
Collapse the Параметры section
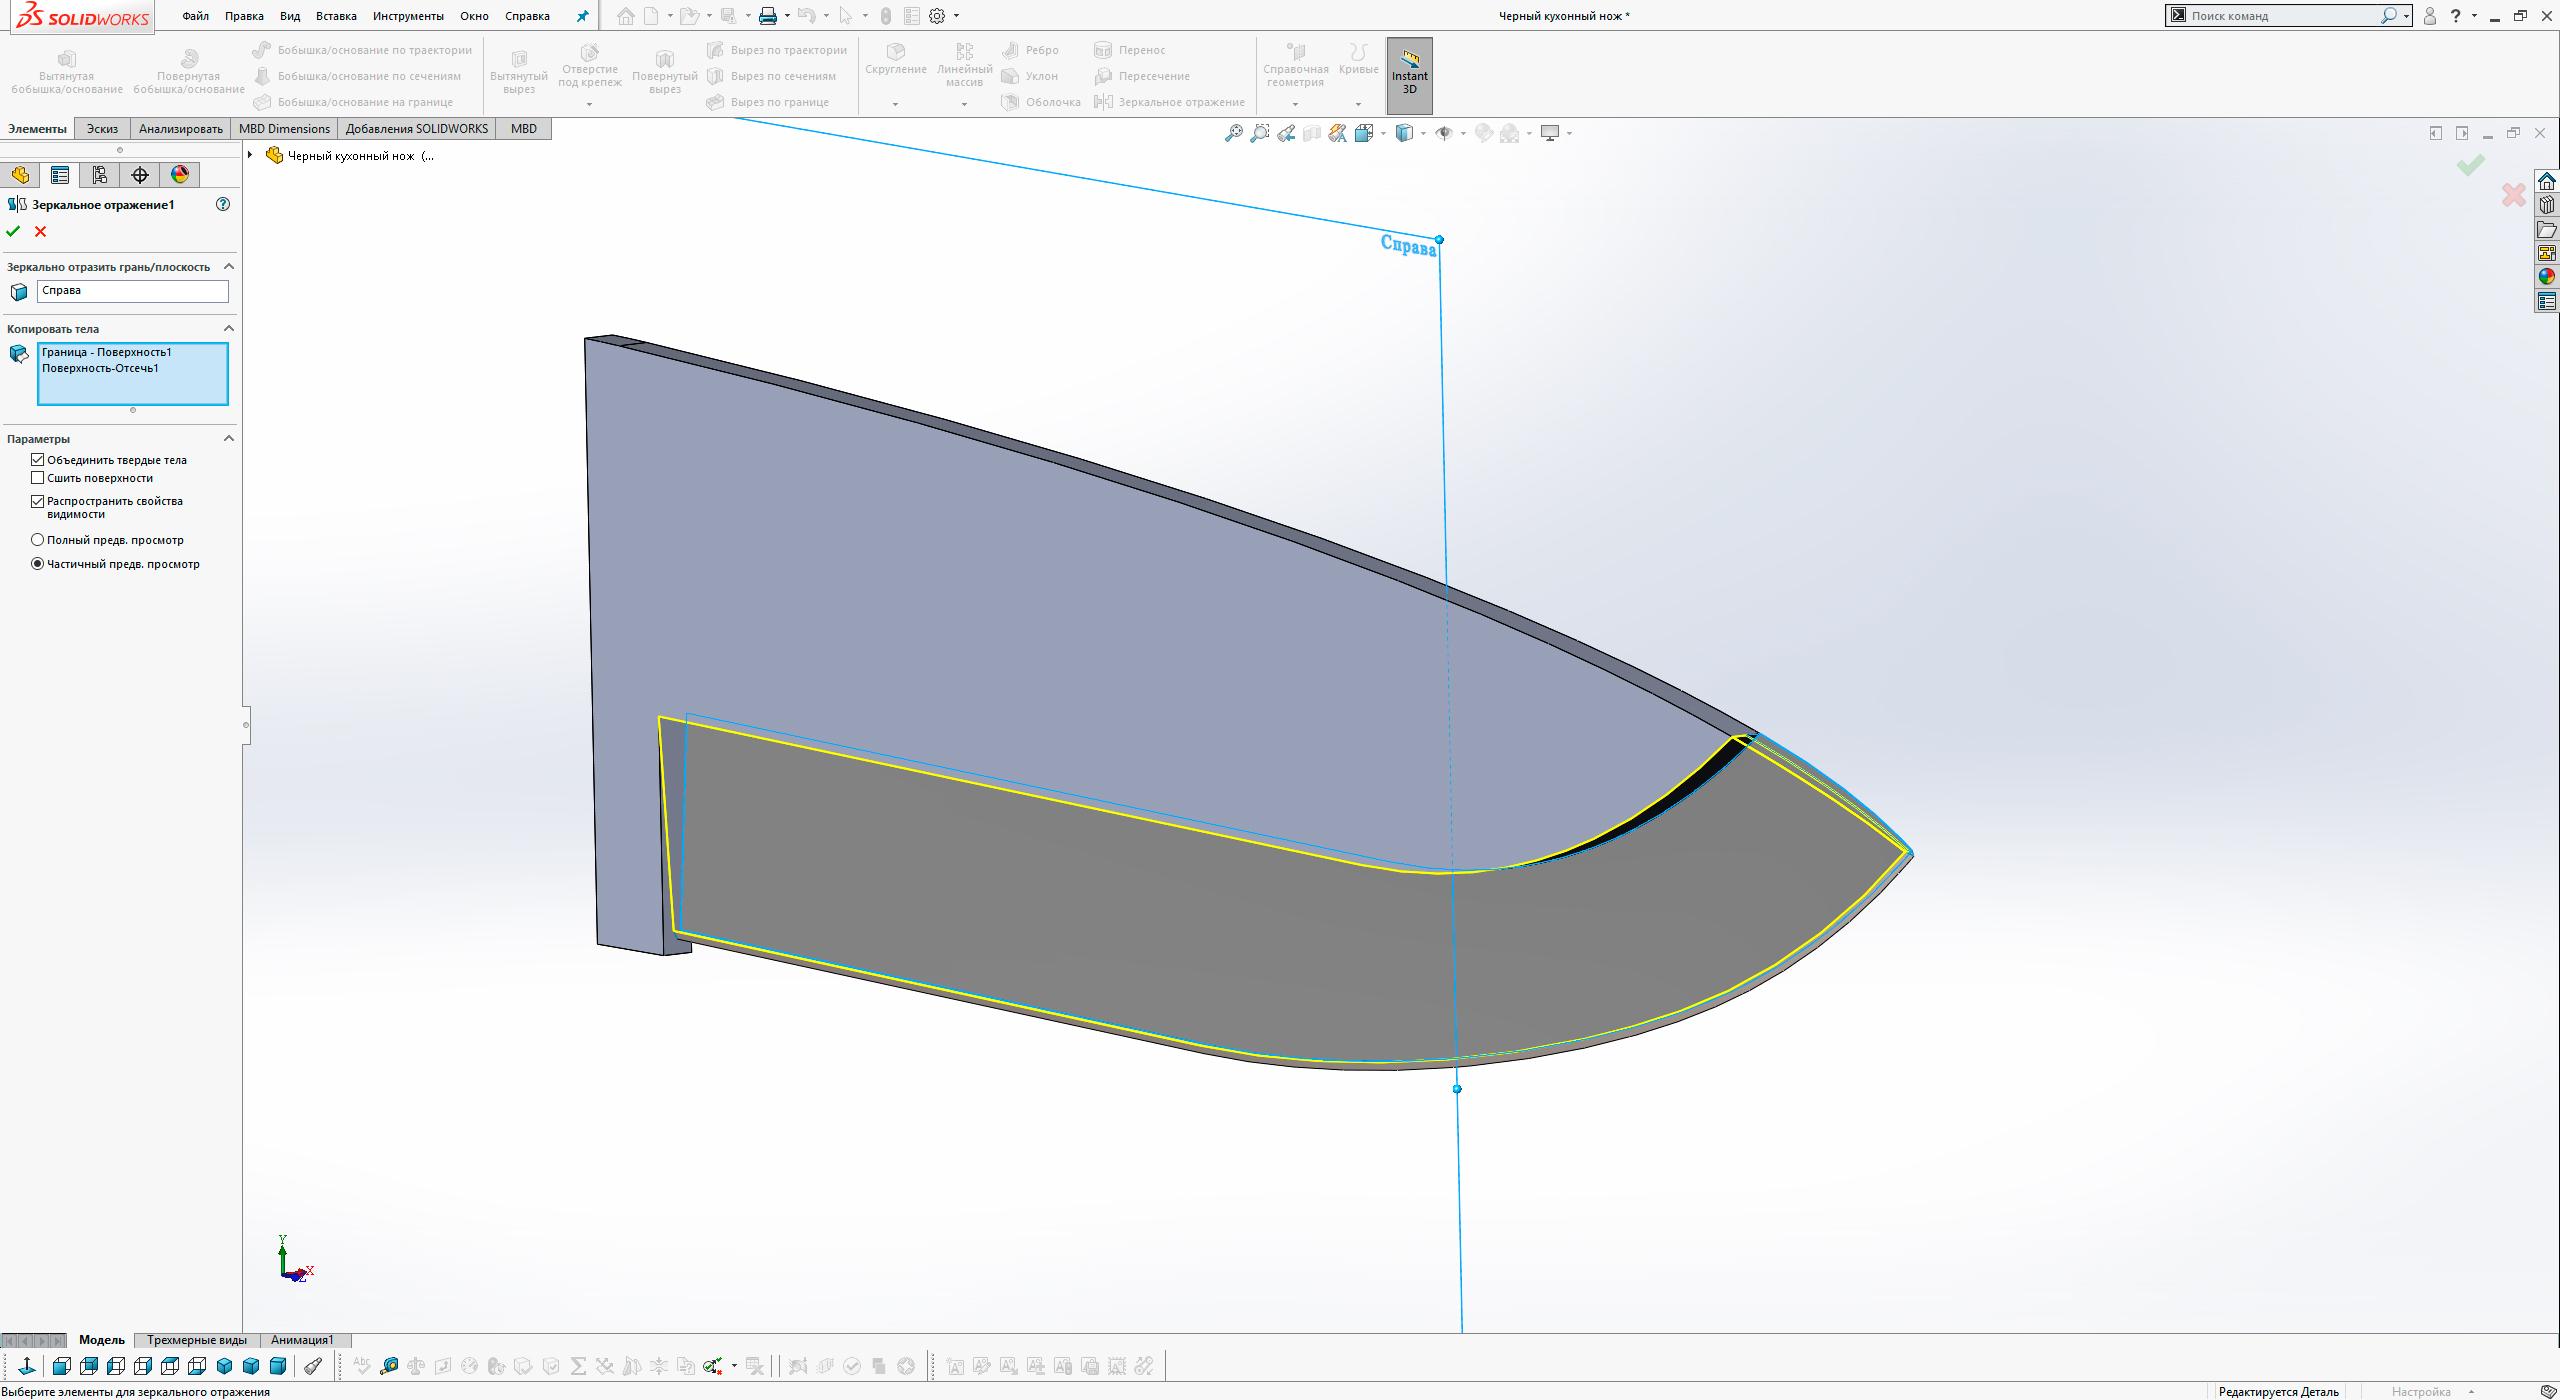coord(228,437)
